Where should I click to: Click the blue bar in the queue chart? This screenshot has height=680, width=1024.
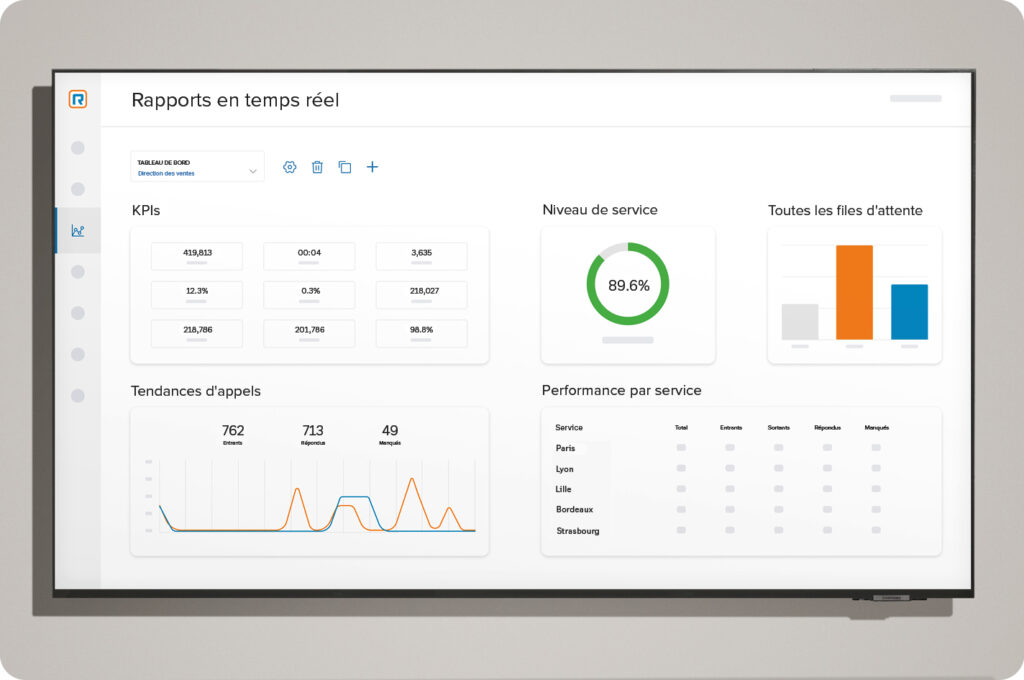click(x=909, y=311)
